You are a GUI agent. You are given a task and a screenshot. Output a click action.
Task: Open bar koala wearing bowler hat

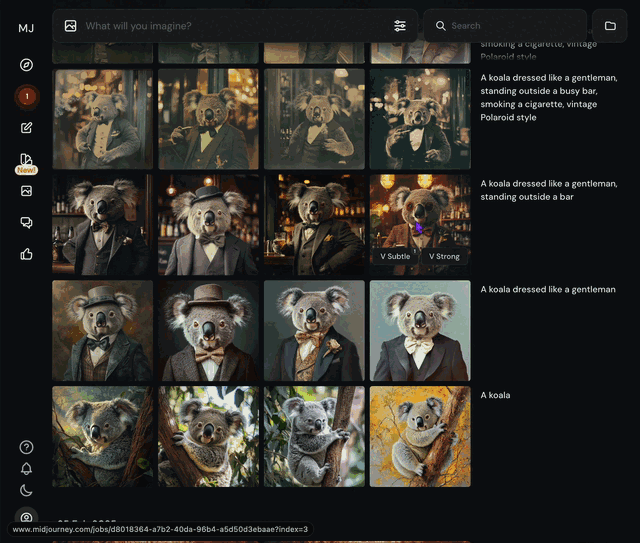pyautogui.click(x=208, y=225)
